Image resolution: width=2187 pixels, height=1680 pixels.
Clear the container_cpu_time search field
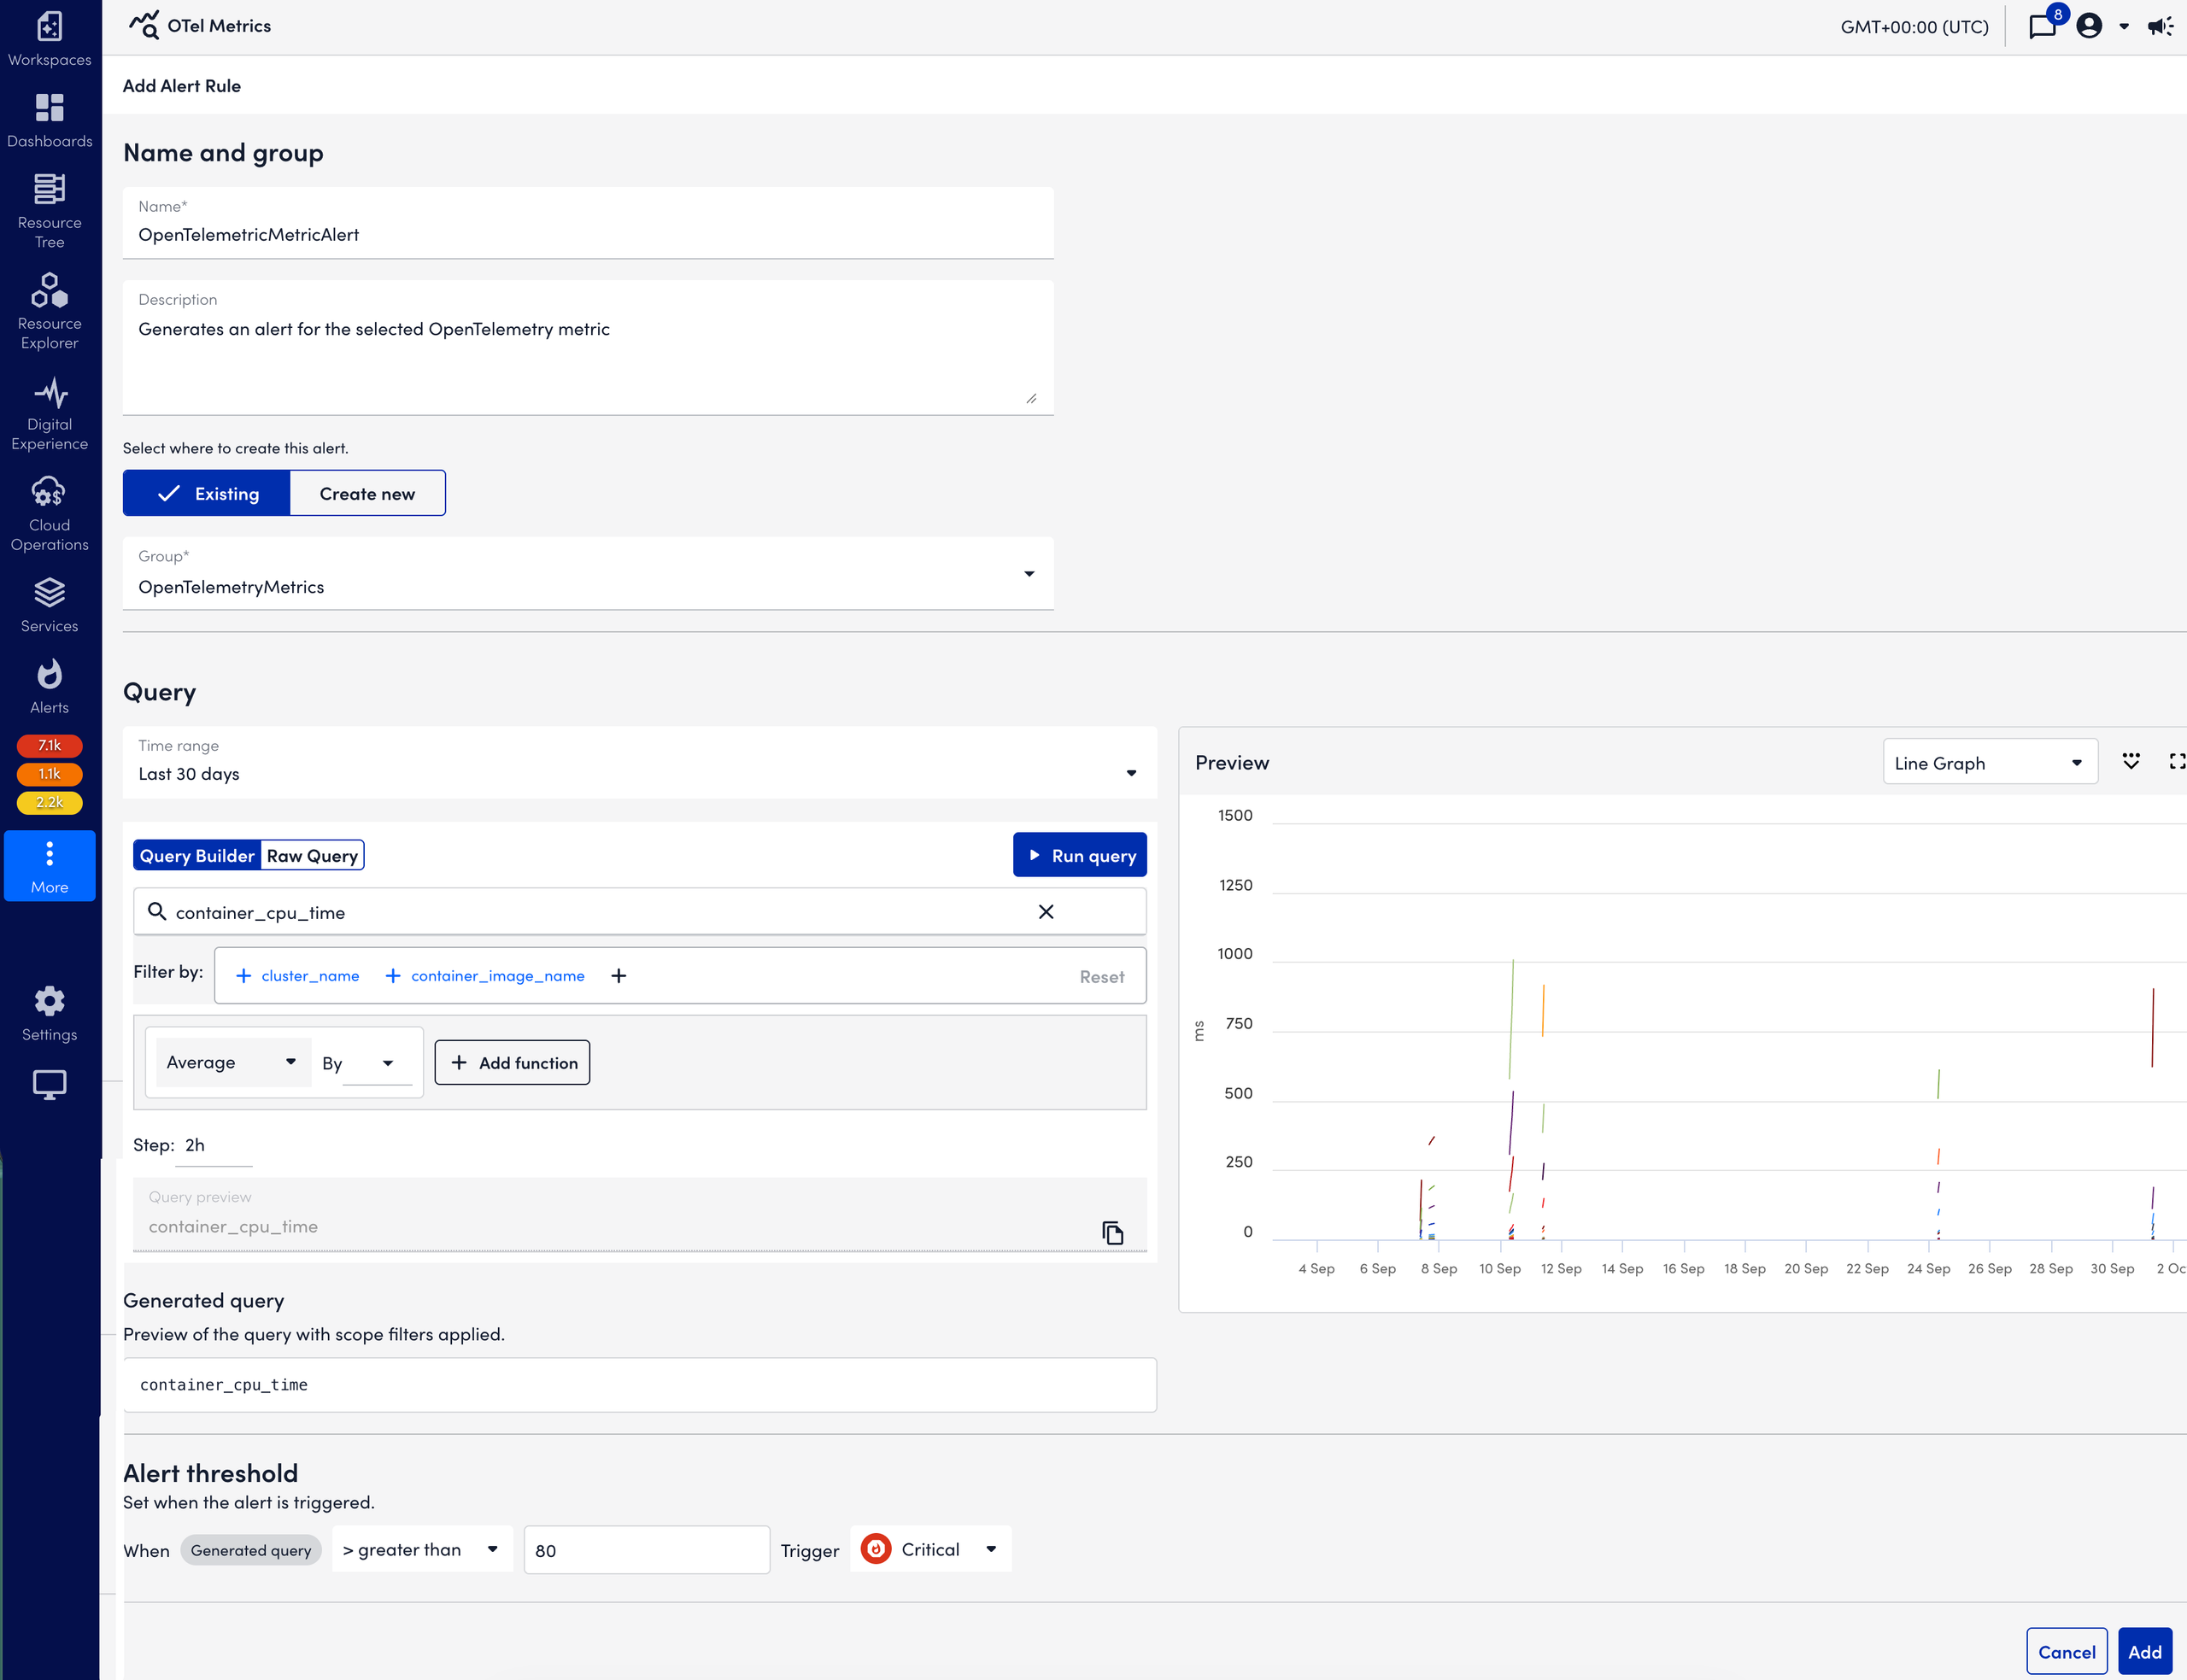pyautogui.click(x=1046, y=911)
